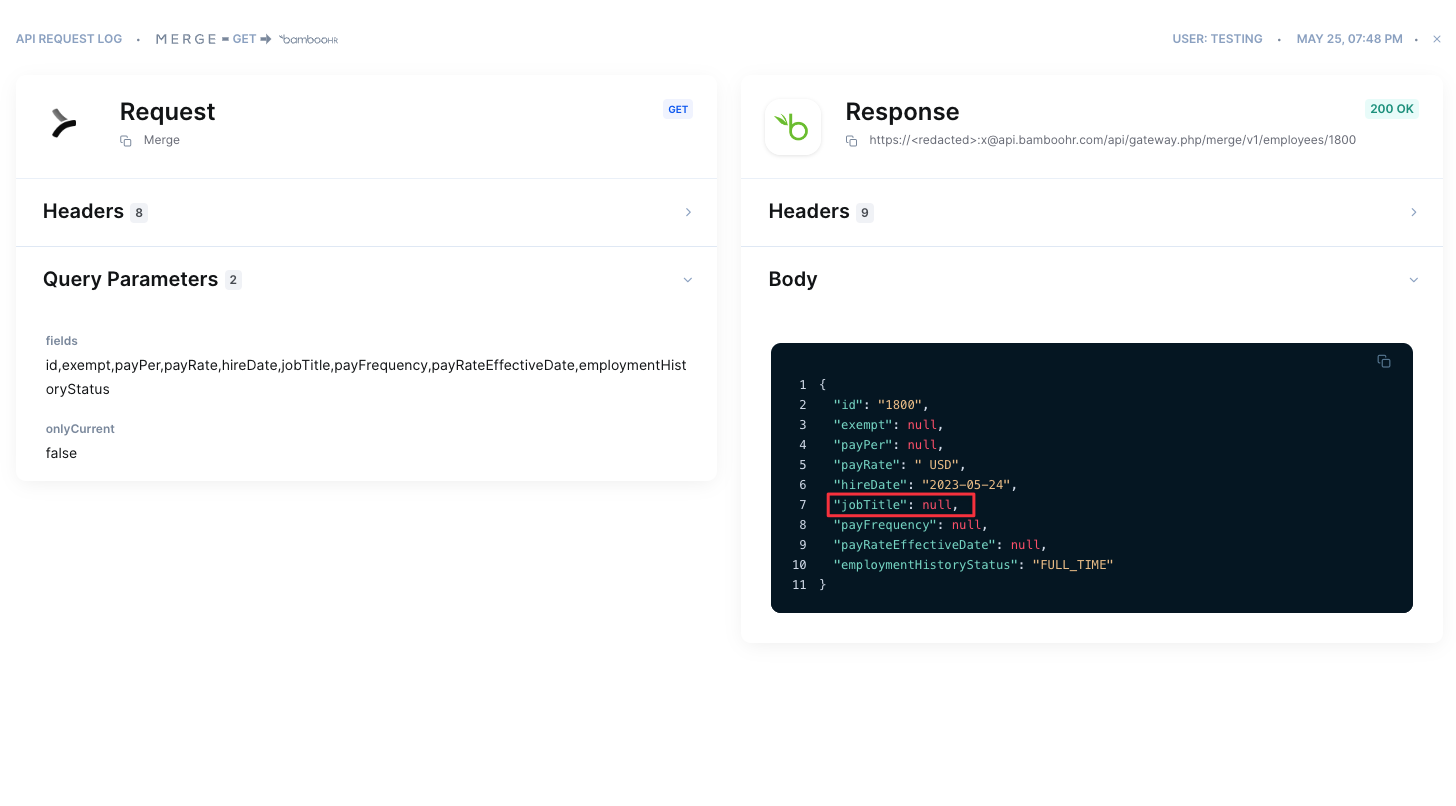Click the bamboohr API URL text
1456x806 pixels.
click(x=1112, y=140)
